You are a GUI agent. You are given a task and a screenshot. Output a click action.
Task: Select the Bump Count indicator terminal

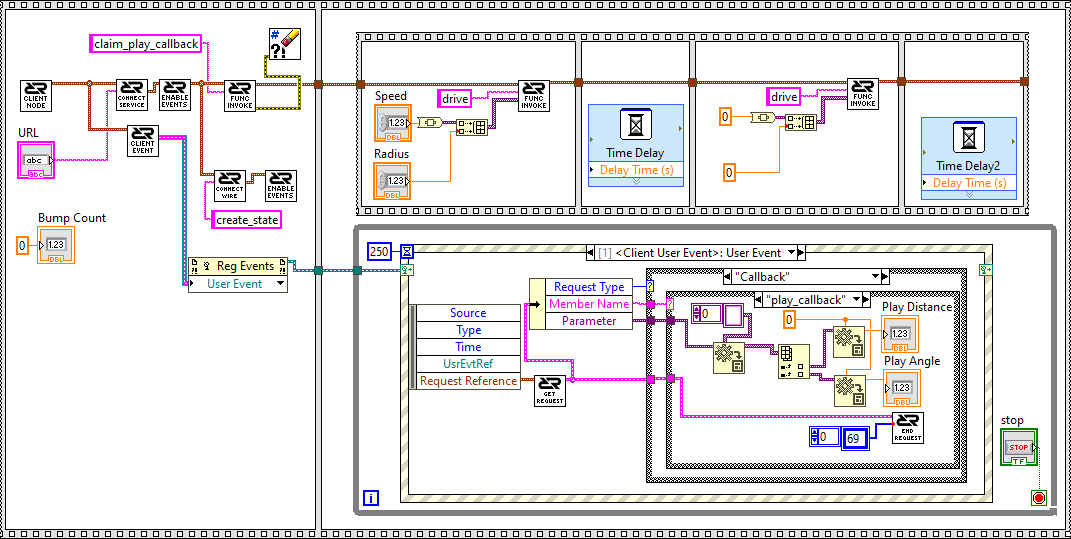tap(56, 245)
